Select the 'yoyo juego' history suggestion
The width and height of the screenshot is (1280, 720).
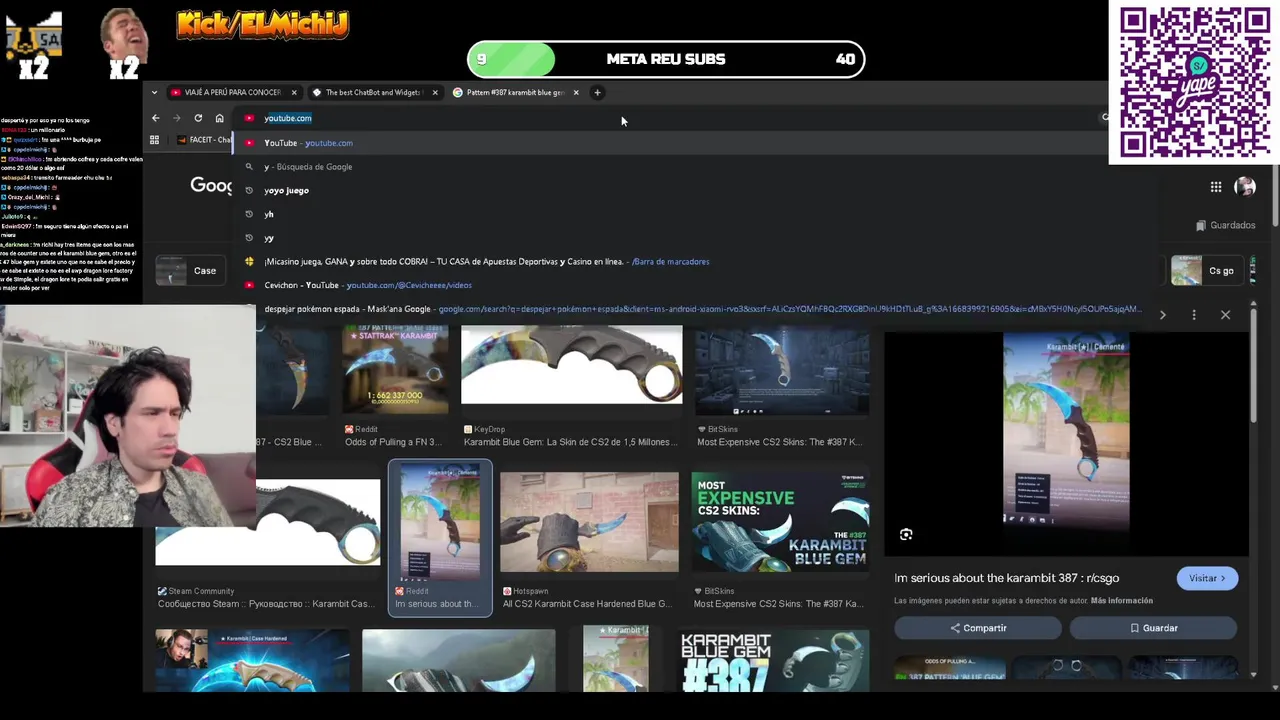click(x=695, y=190)
